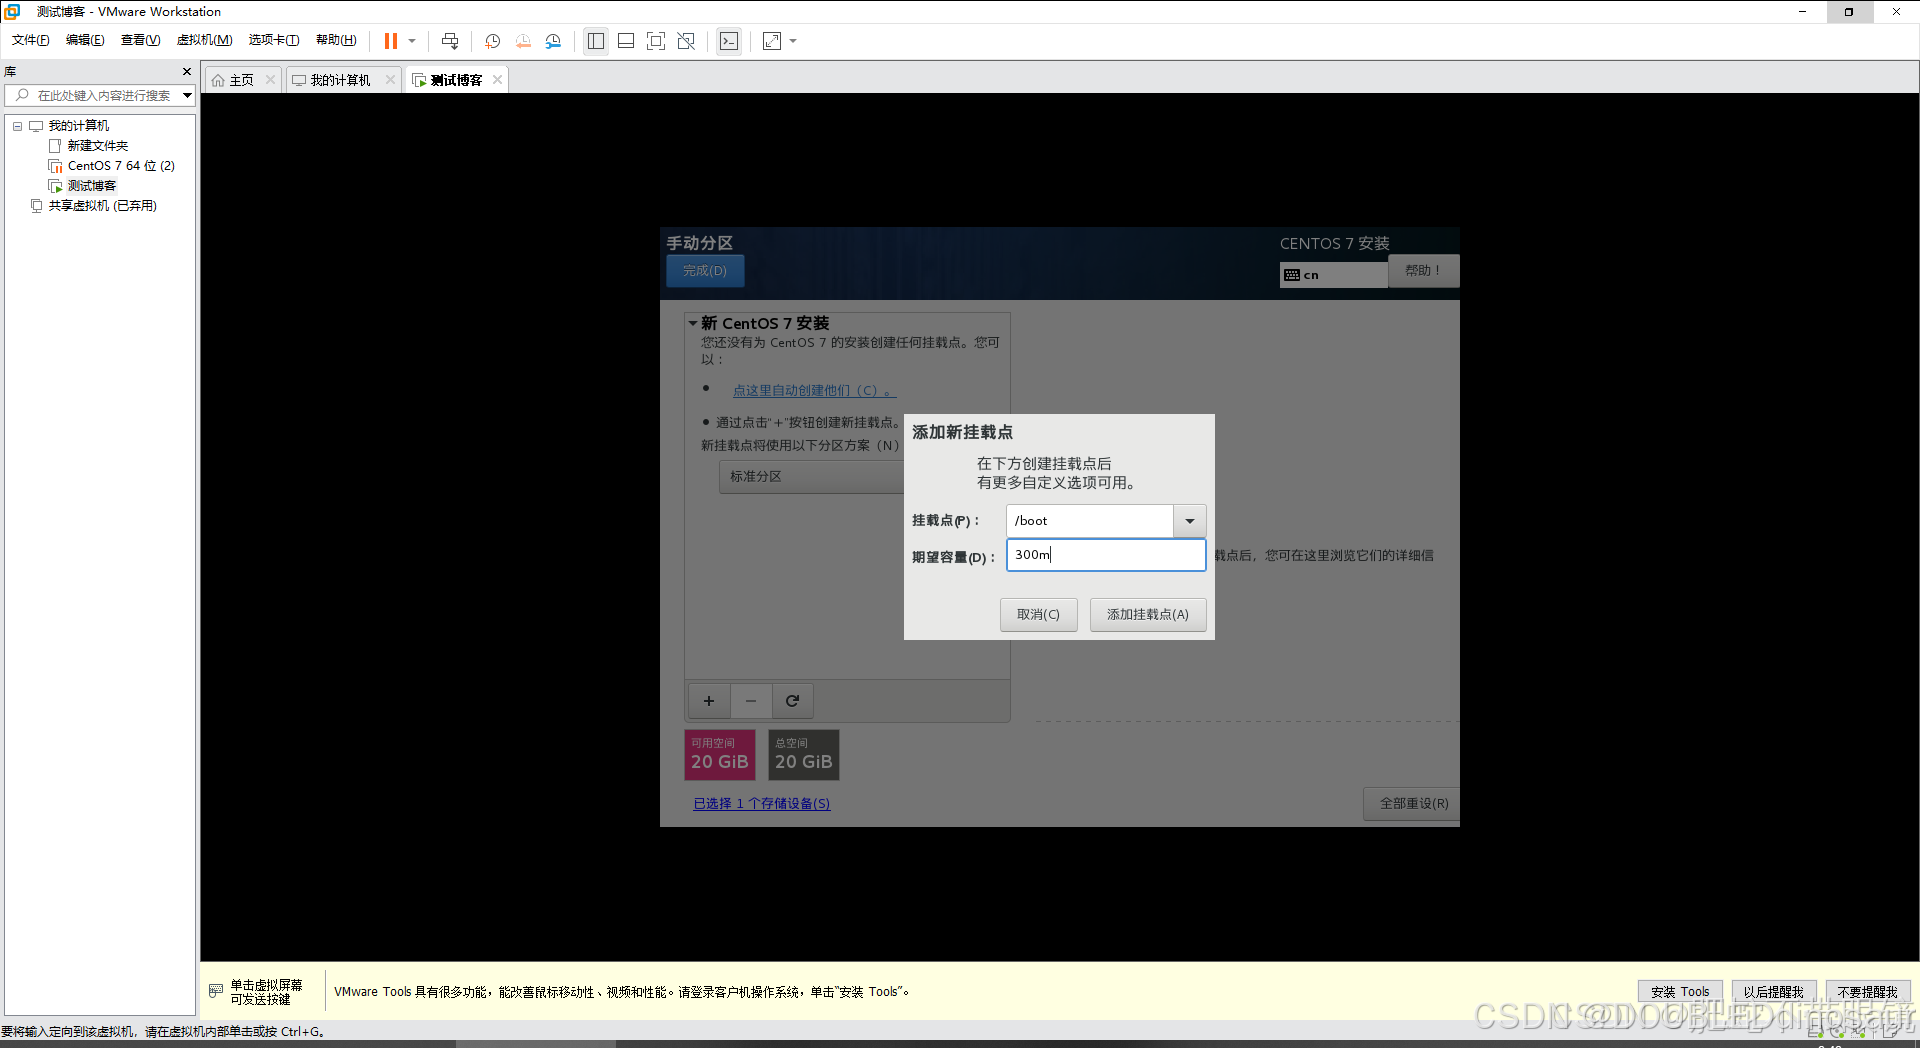Open the stretch display dropdown arrow

click(x=793, y=41)
